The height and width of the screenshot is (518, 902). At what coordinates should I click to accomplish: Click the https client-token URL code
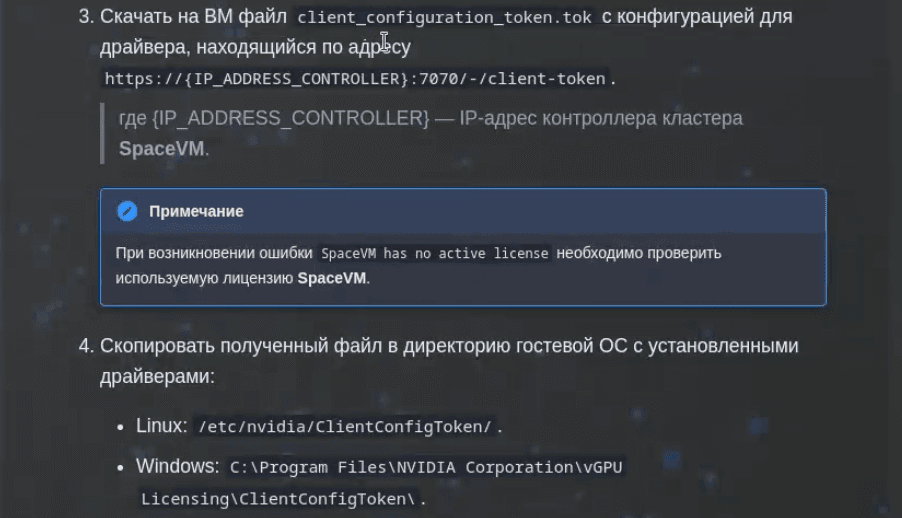coord(355,78)
